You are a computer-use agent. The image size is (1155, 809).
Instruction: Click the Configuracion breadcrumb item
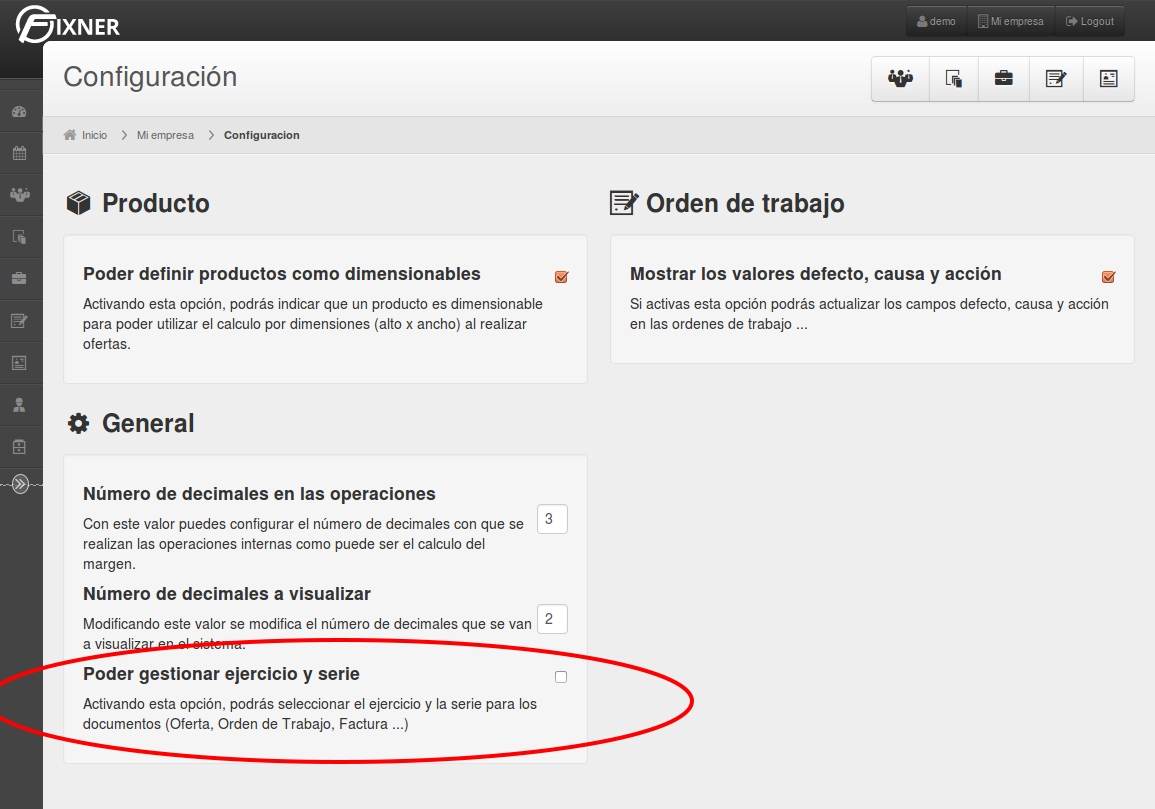coord(261,135)
